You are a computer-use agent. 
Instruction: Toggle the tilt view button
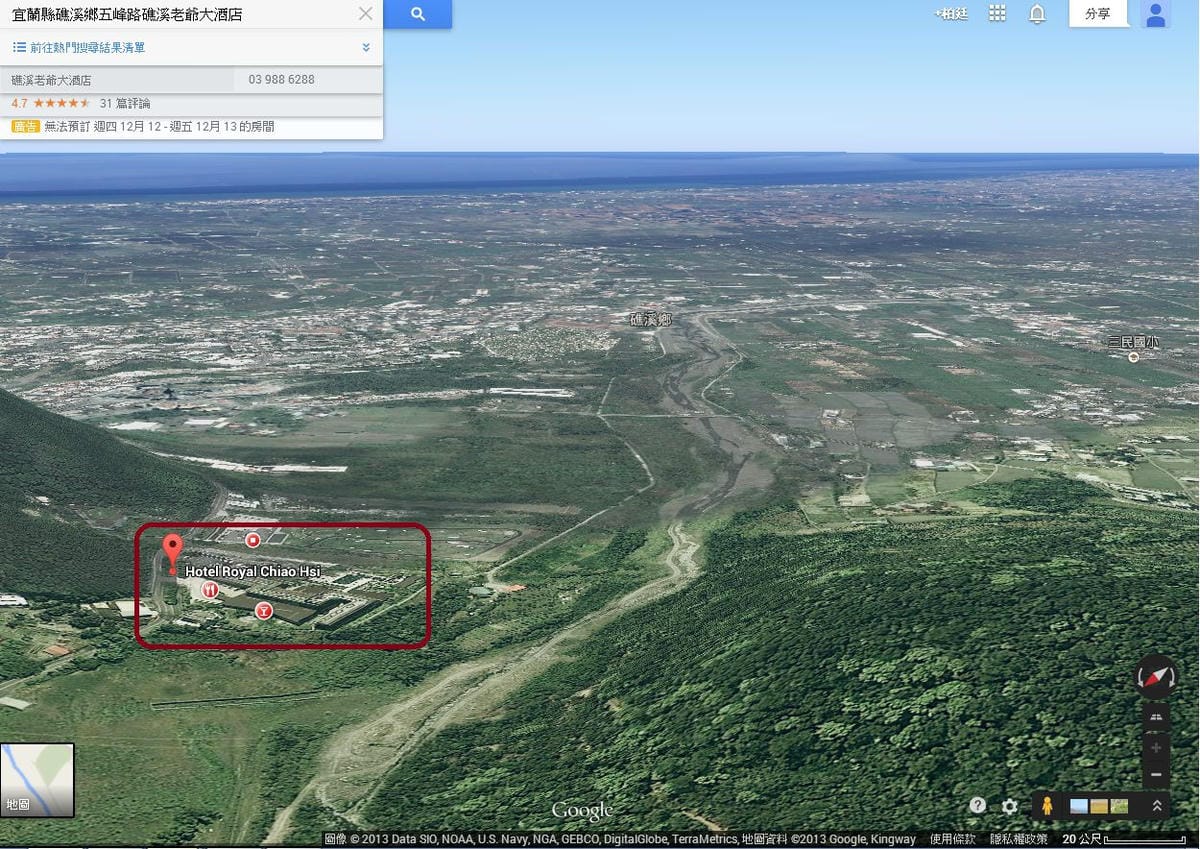[x=1156, y=718]
